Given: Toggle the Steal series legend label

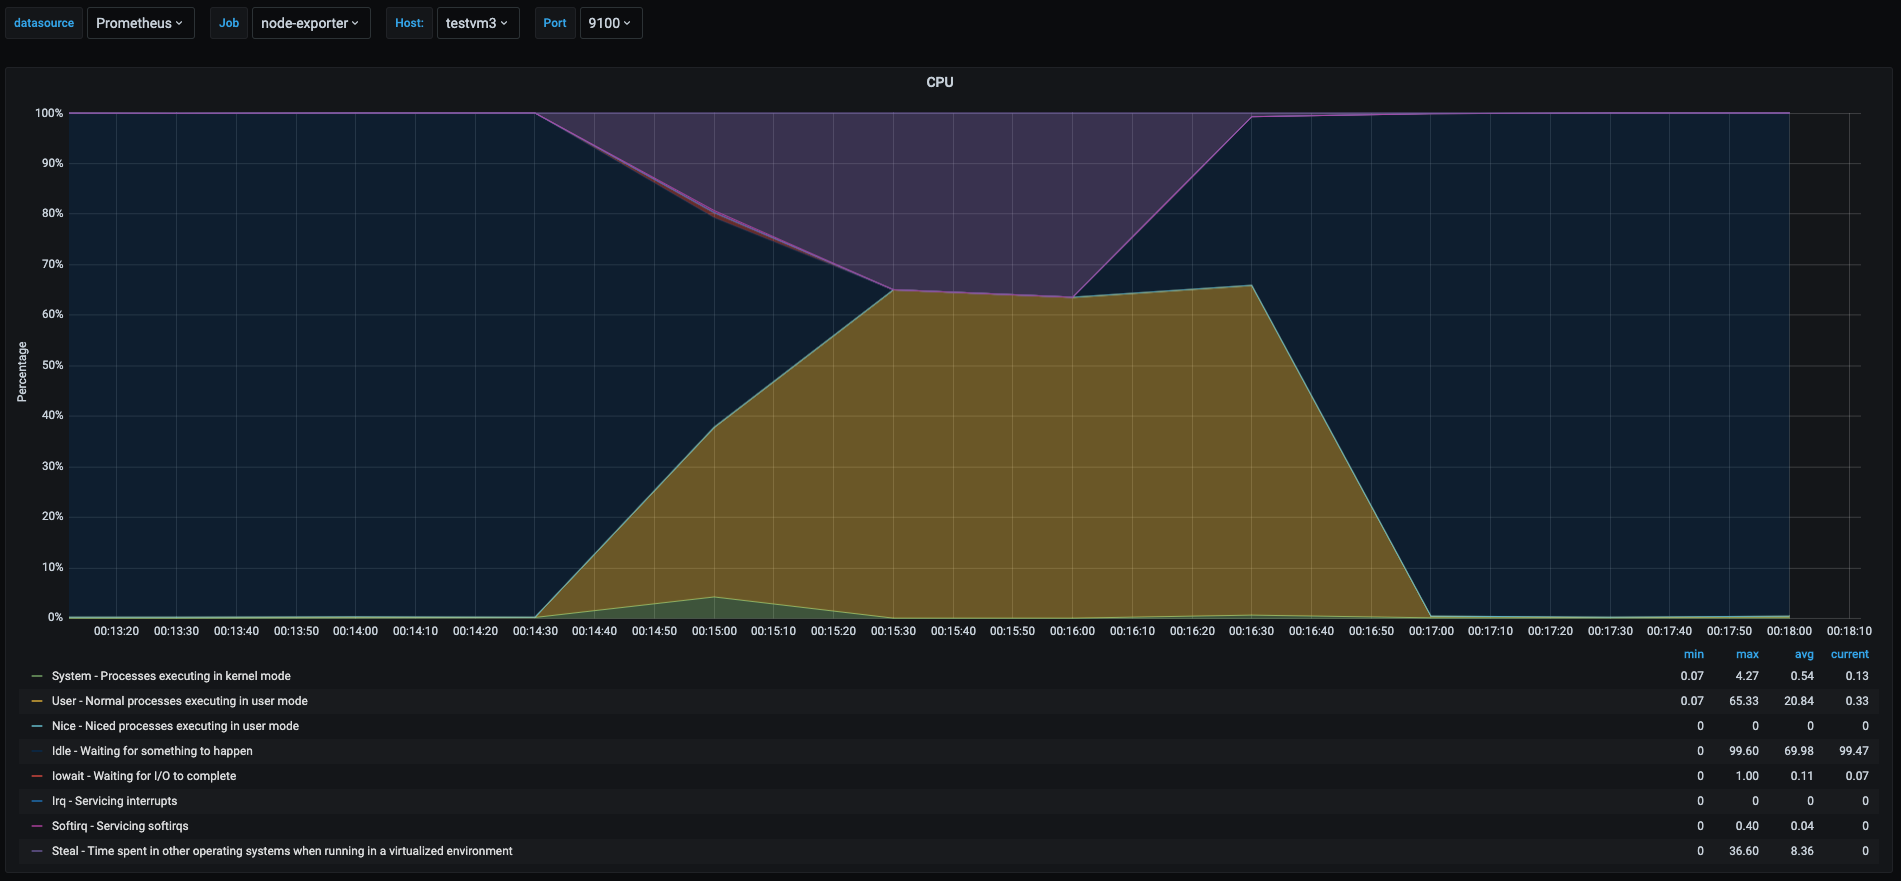Looking at the screenshot, I should [x=282, y=851].
